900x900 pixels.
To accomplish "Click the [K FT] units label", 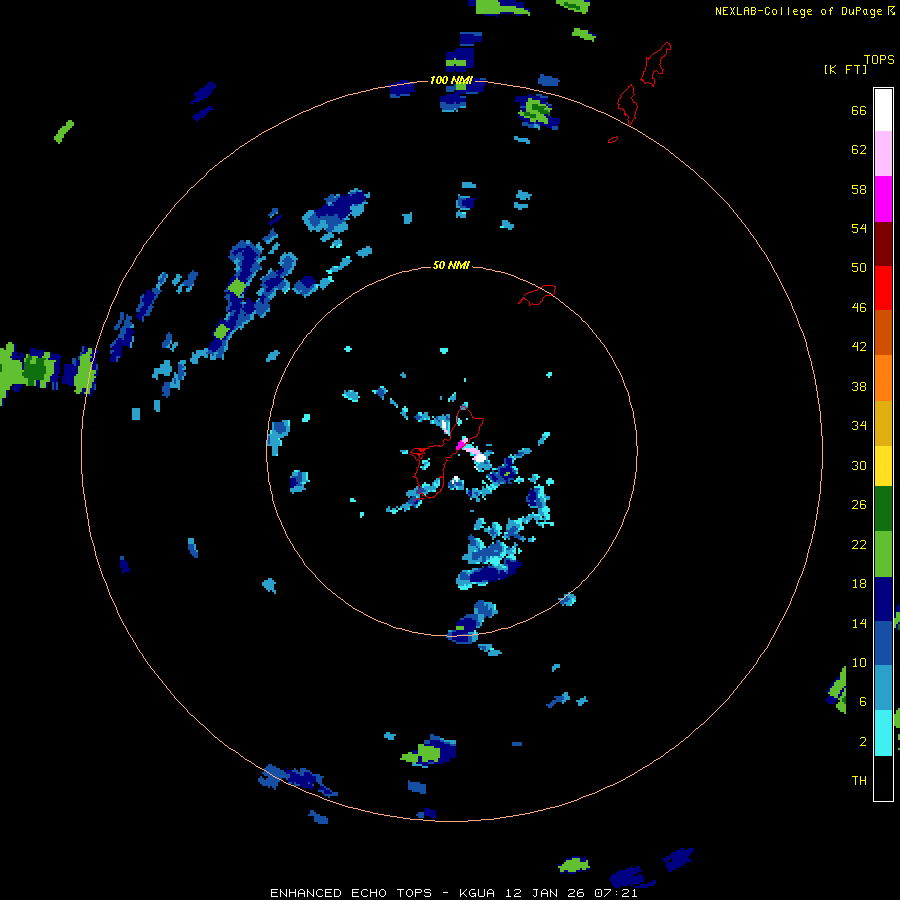I will tap(845, 69).
